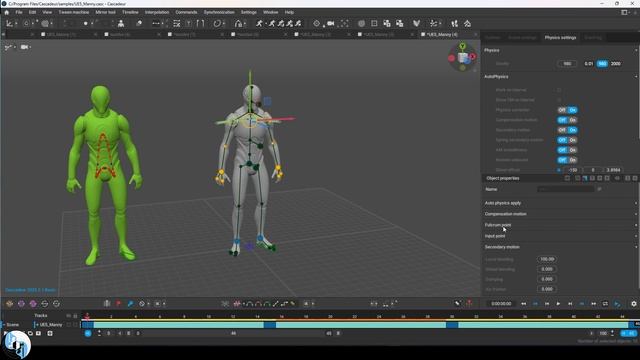640x360 pixels.
Task: Select the green character model in the viewport
Action: pos(104,176)
